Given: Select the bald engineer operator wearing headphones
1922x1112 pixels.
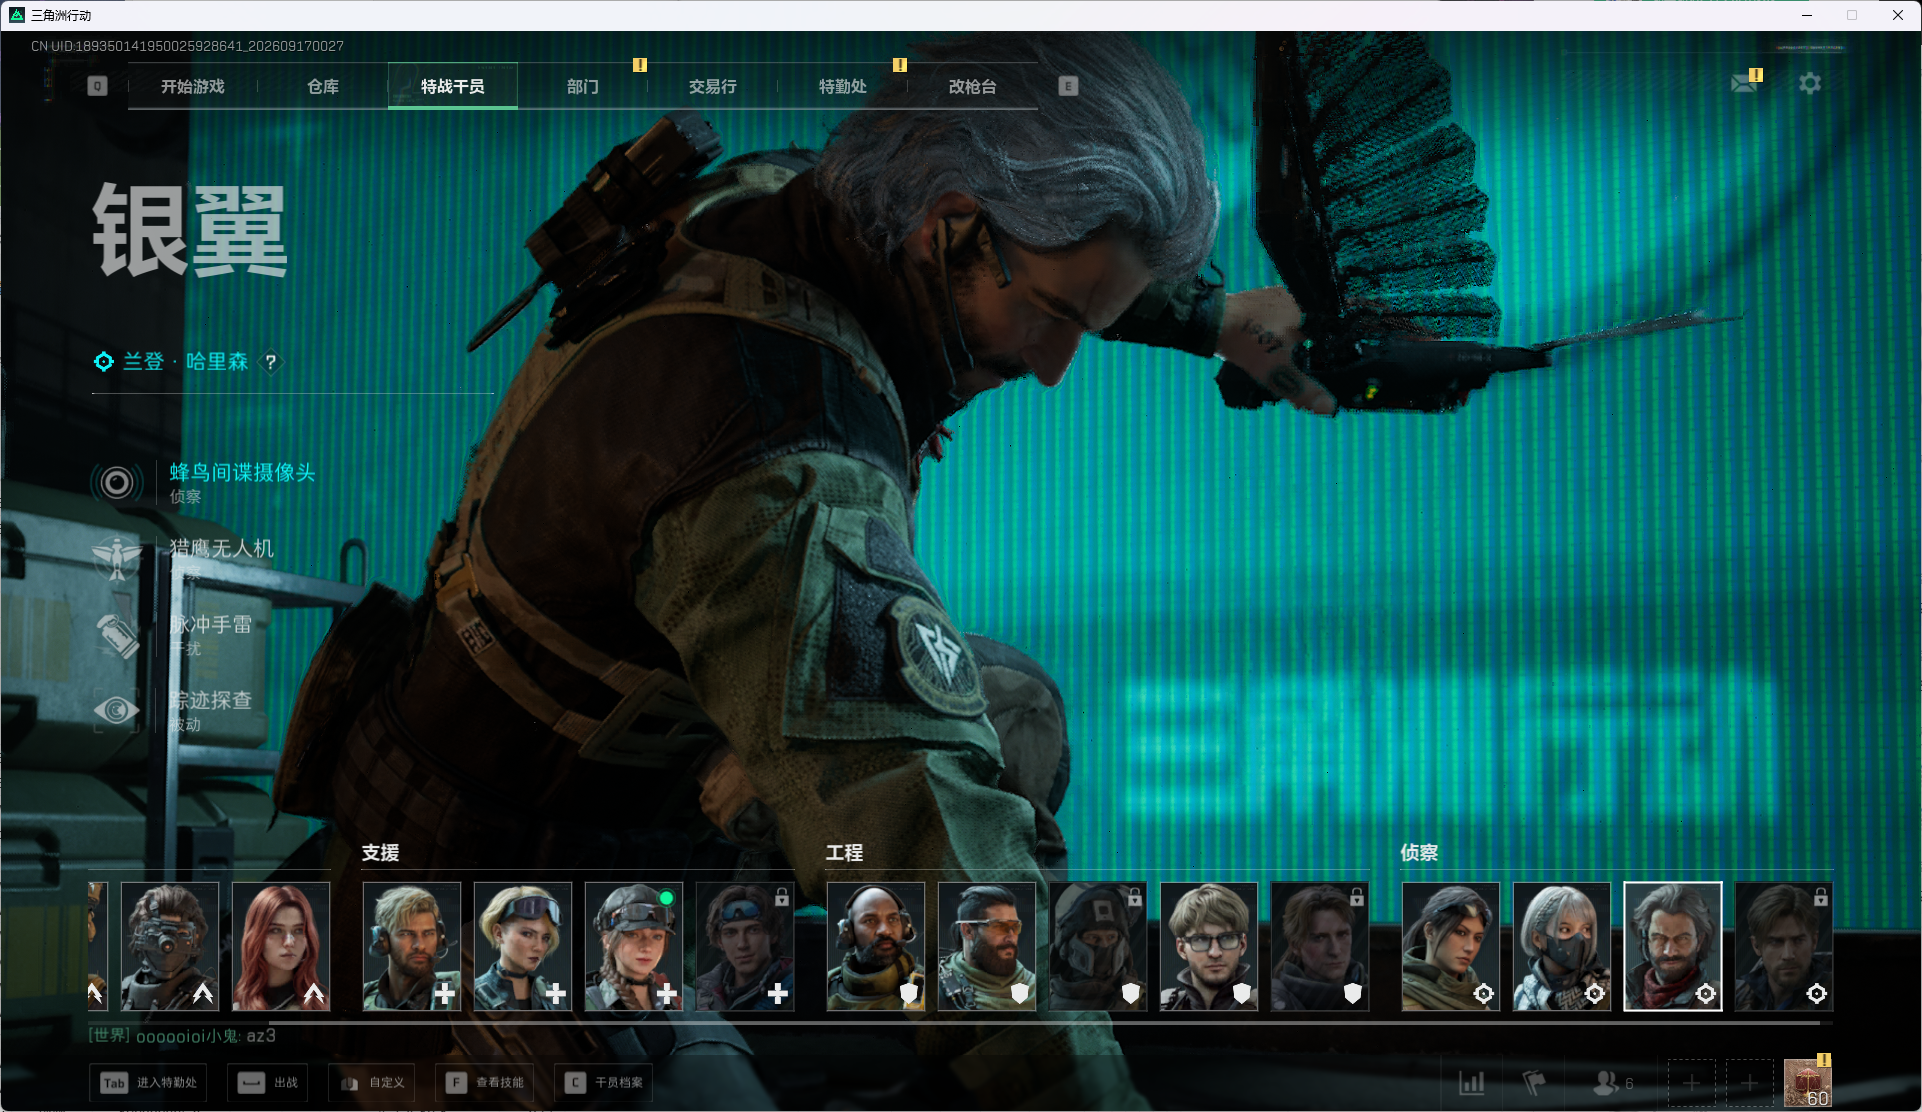Looking at the screenshot, I should pyautogui.click(x=876, y=946).
